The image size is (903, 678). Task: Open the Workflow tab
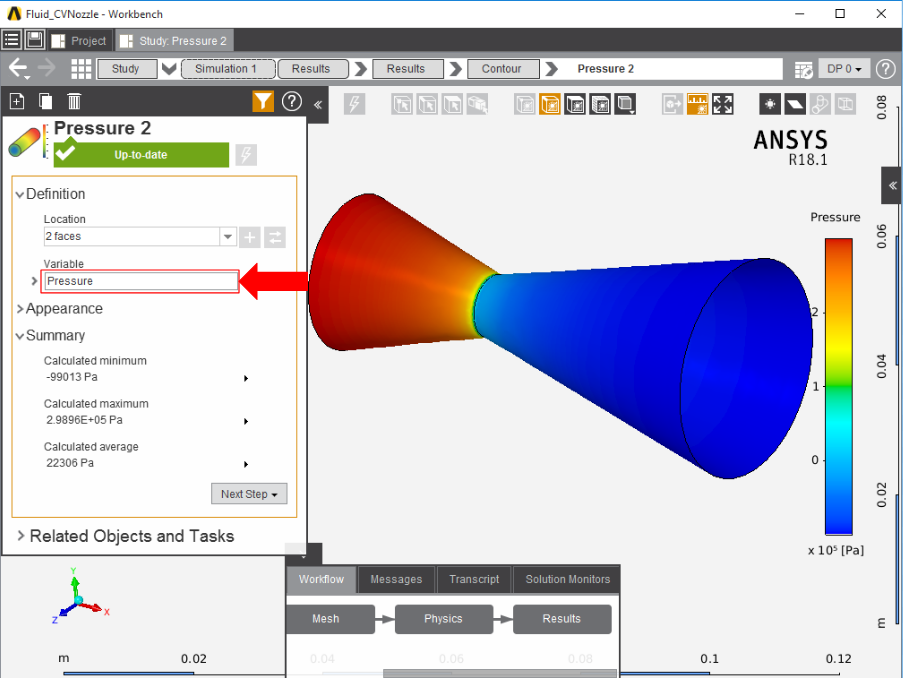(321, 579)
